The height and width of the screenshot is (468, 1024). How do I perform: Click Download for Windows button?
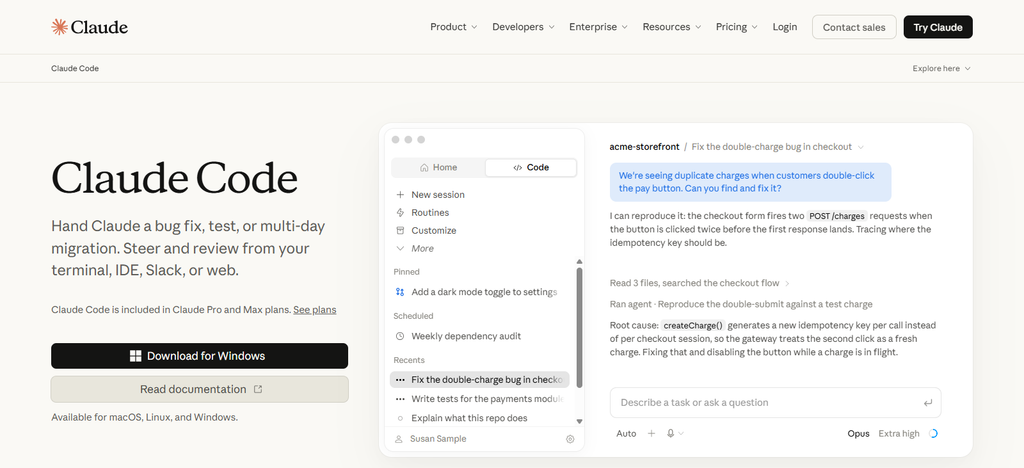(199, 356)
